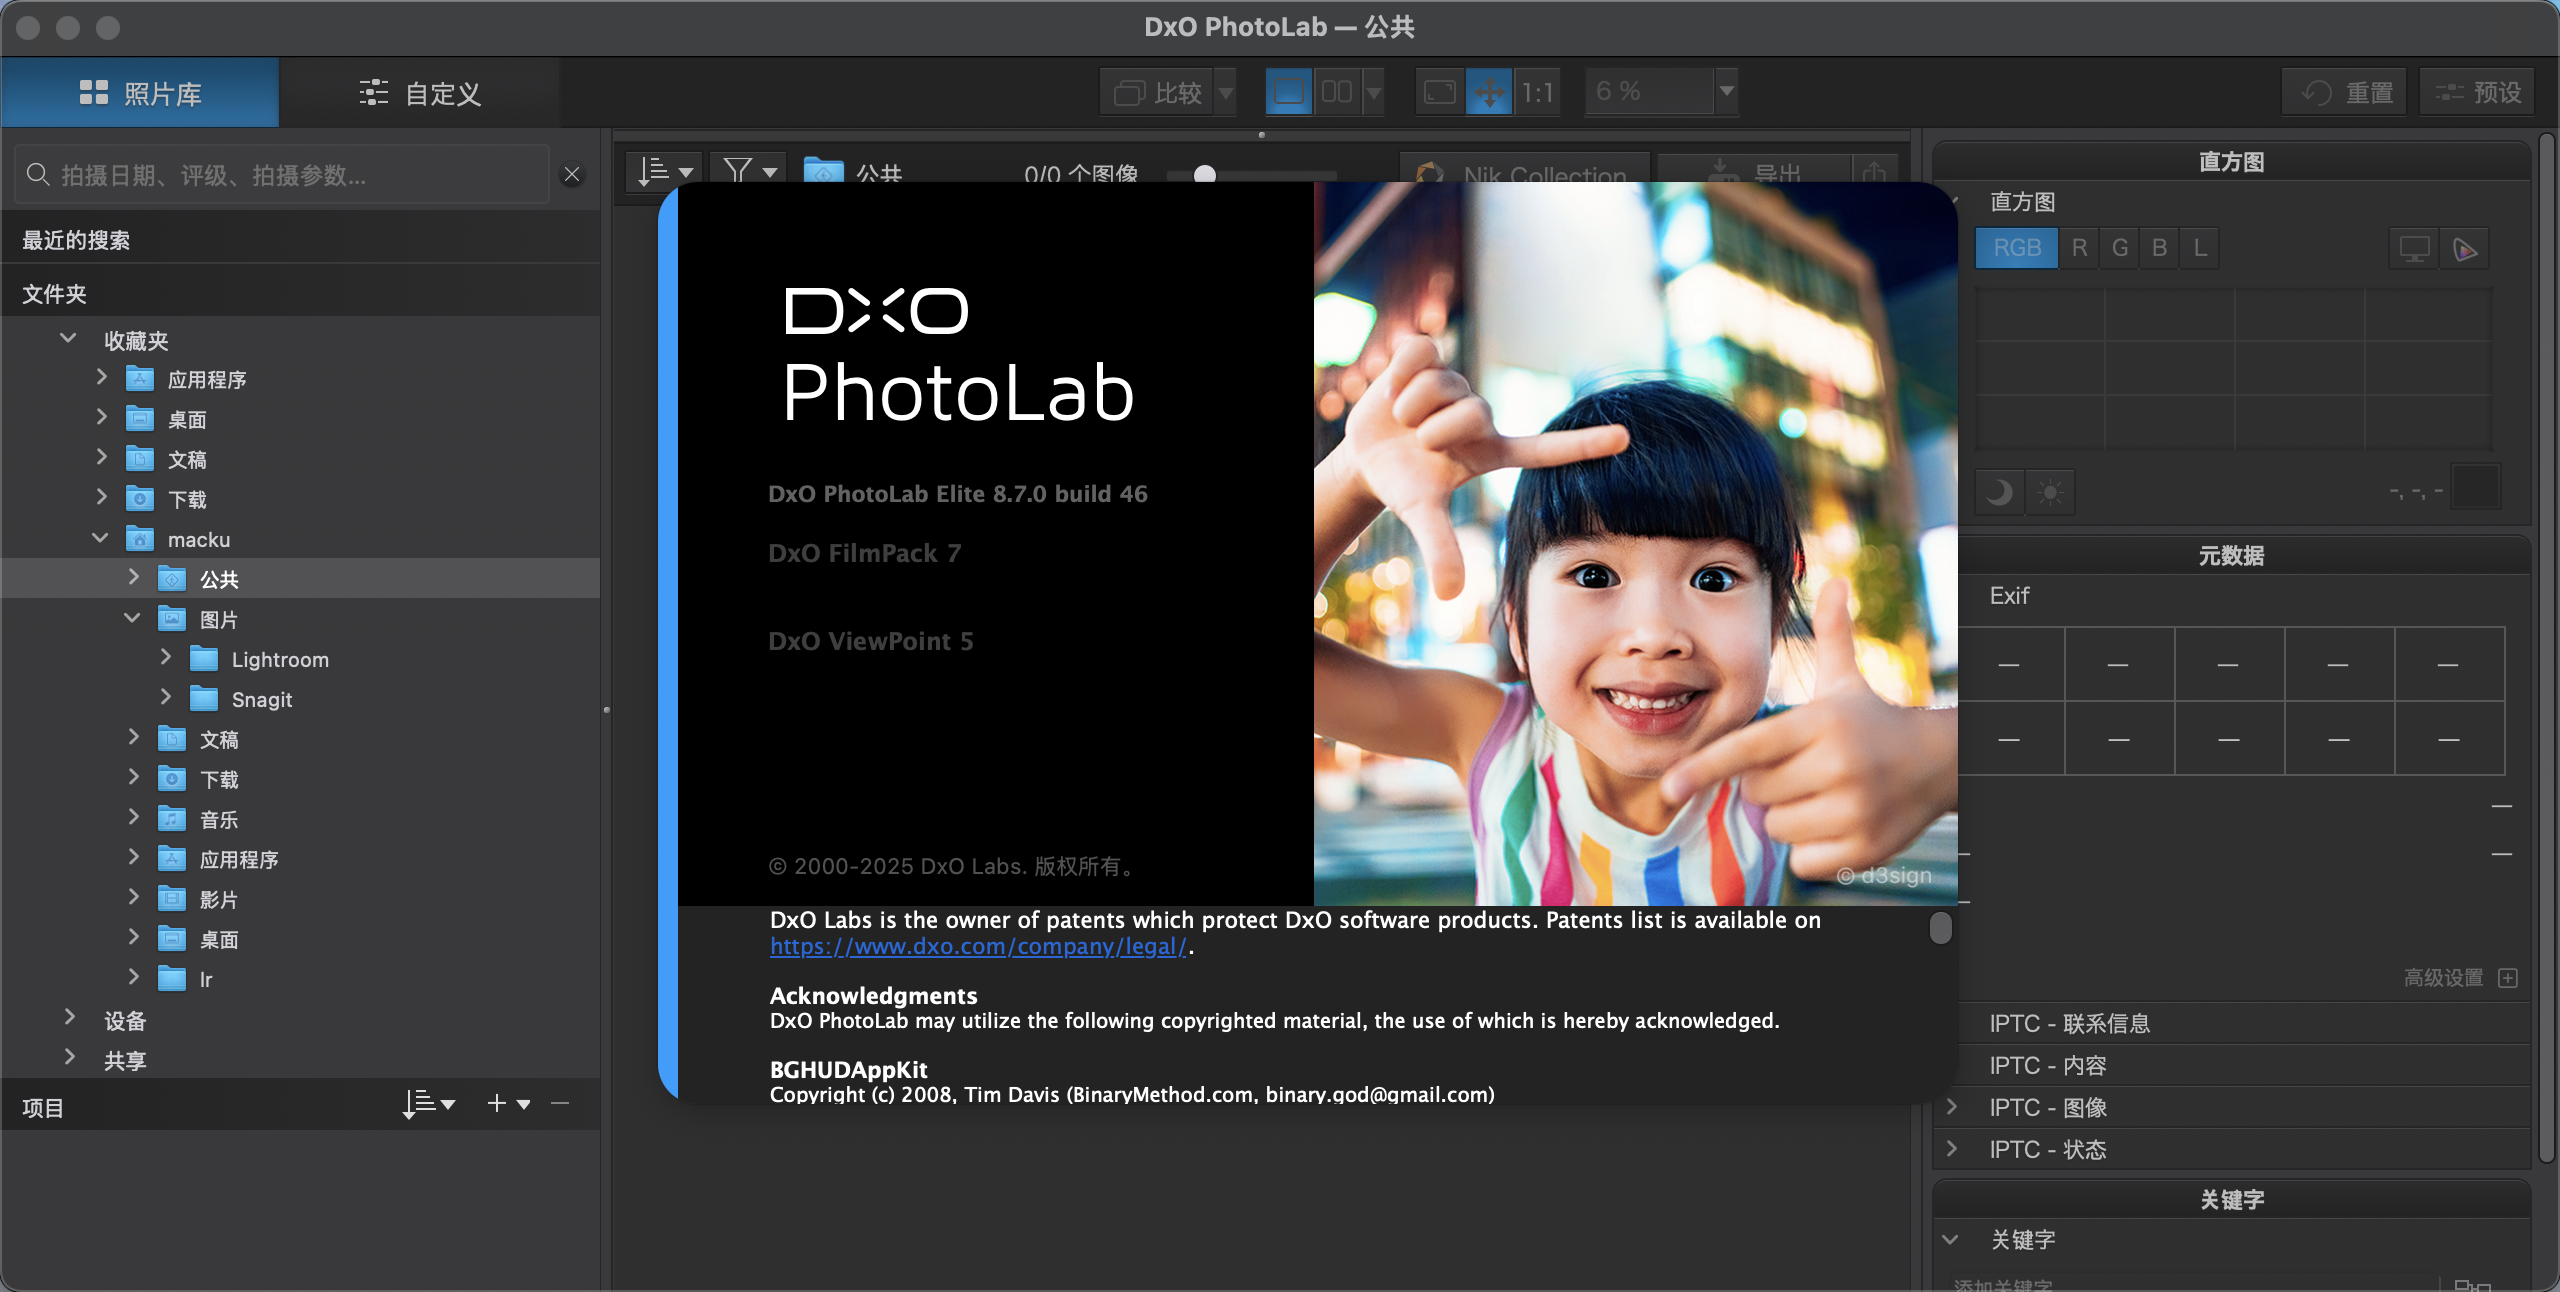Select the 公共 folder row
Viewport: 2560px width, 1292px height.
300,579
